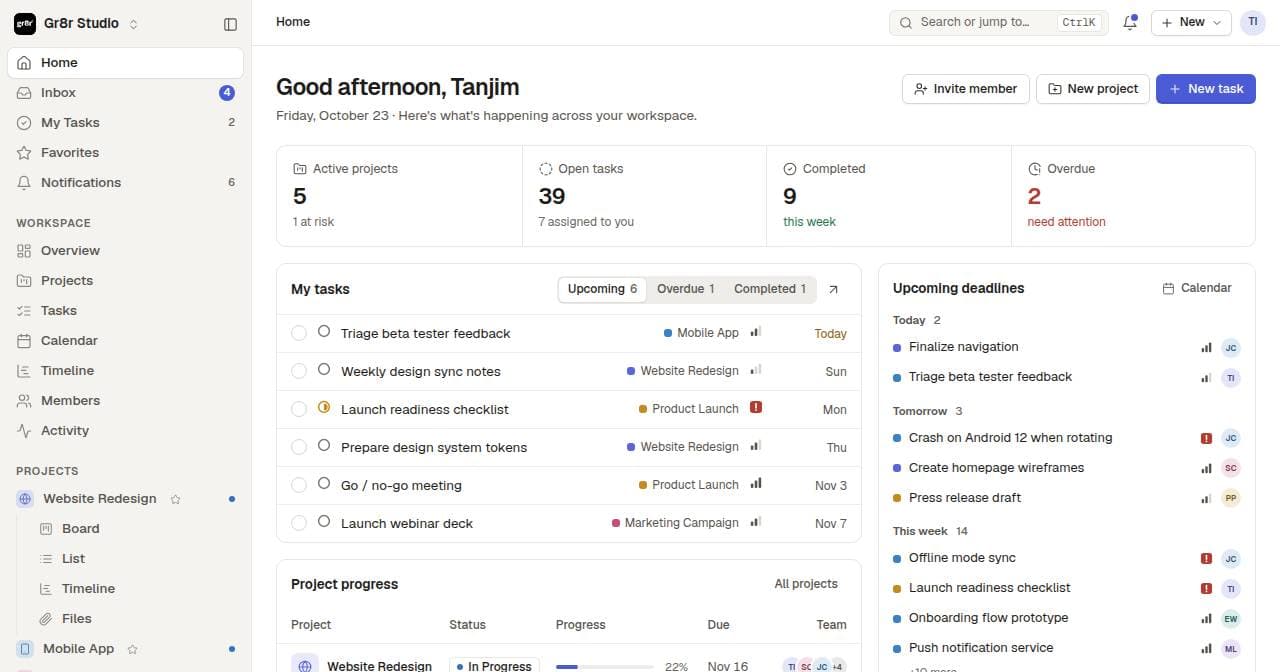
Task: Expand My tasks using the arrow icon
Action: point(833,289)
